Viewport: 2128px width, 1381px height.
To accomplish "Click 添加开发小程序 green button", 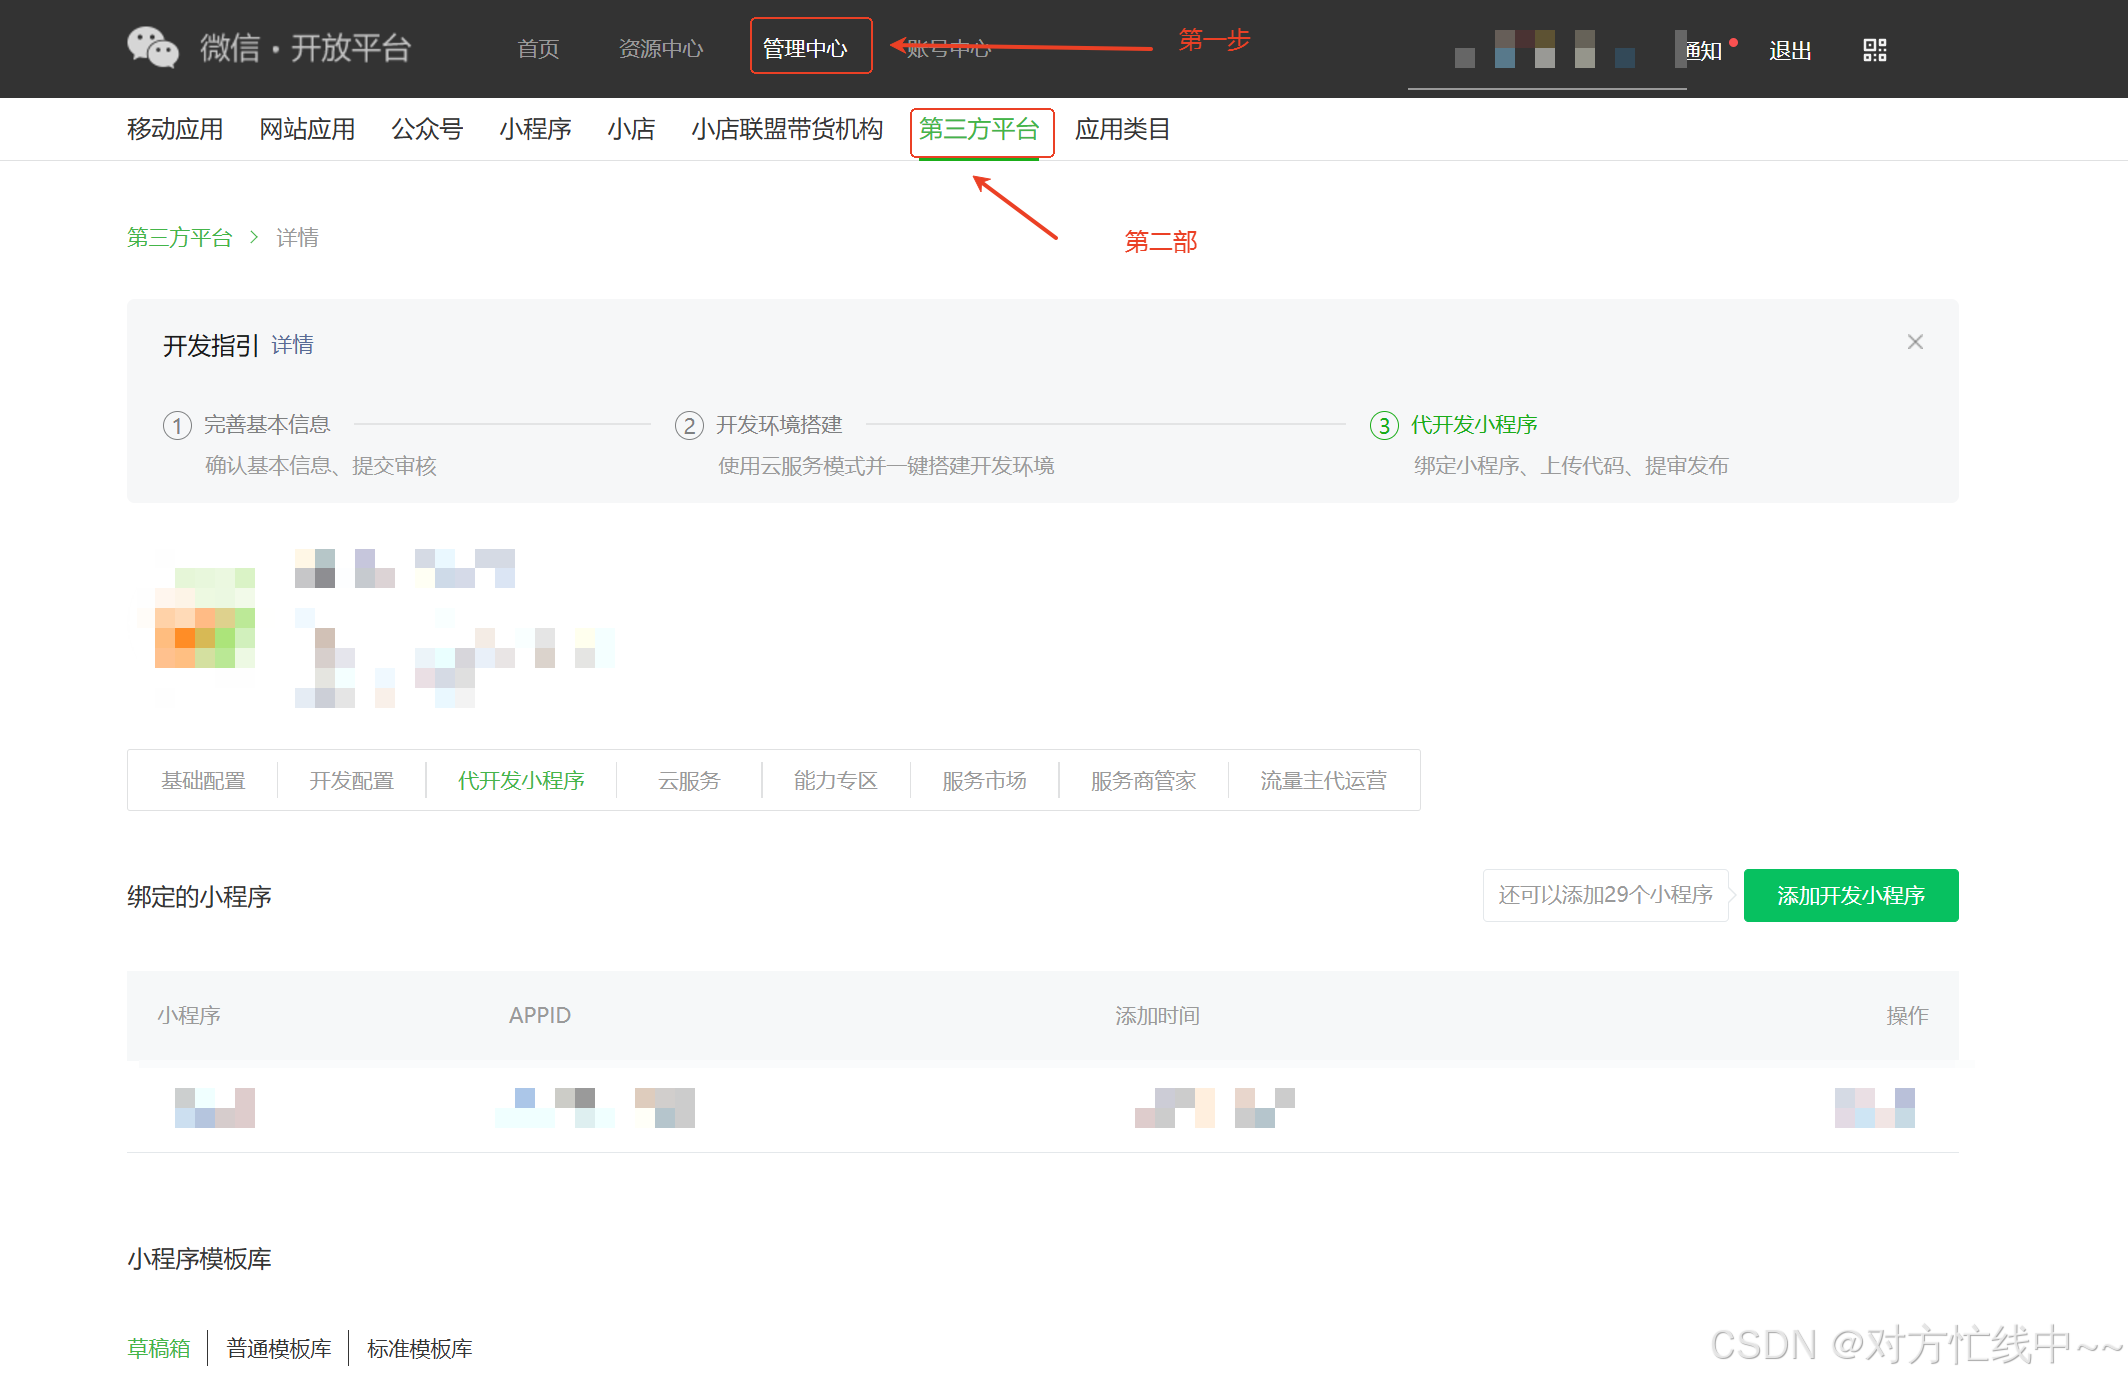I will (1850, 895).
